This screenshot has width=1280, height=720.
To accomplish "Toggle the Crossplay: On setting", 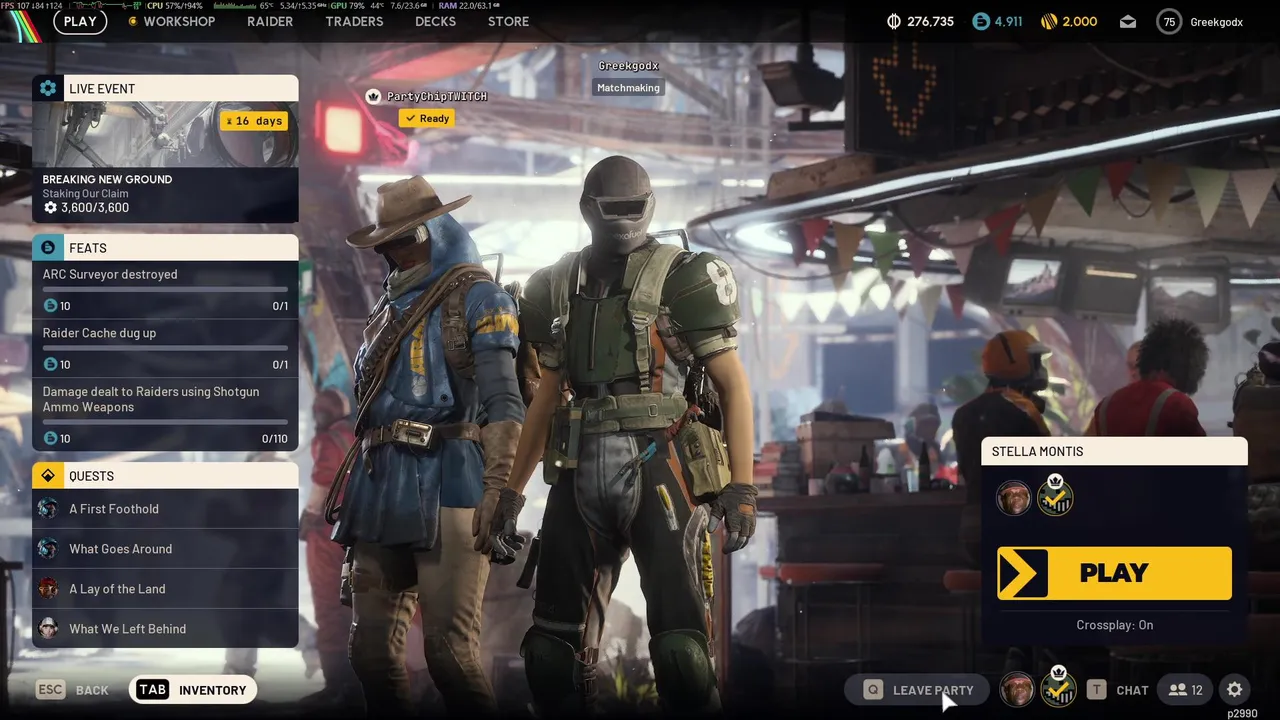I will pyautogui.click(x=1115, y=625).
